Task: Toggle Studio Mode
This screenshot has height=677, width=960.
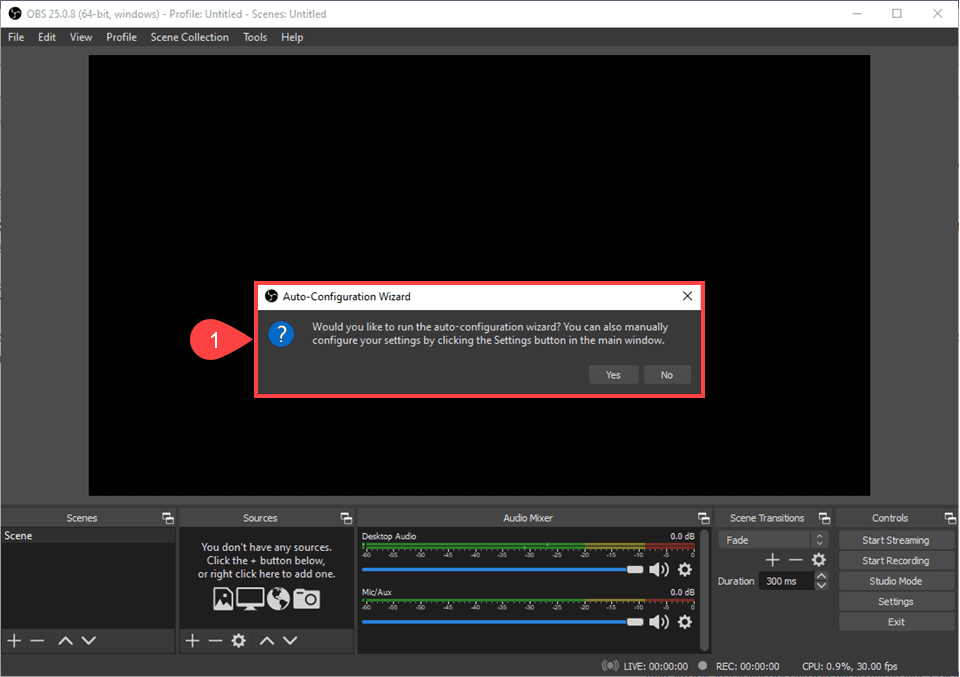Action: pos(895,580)
